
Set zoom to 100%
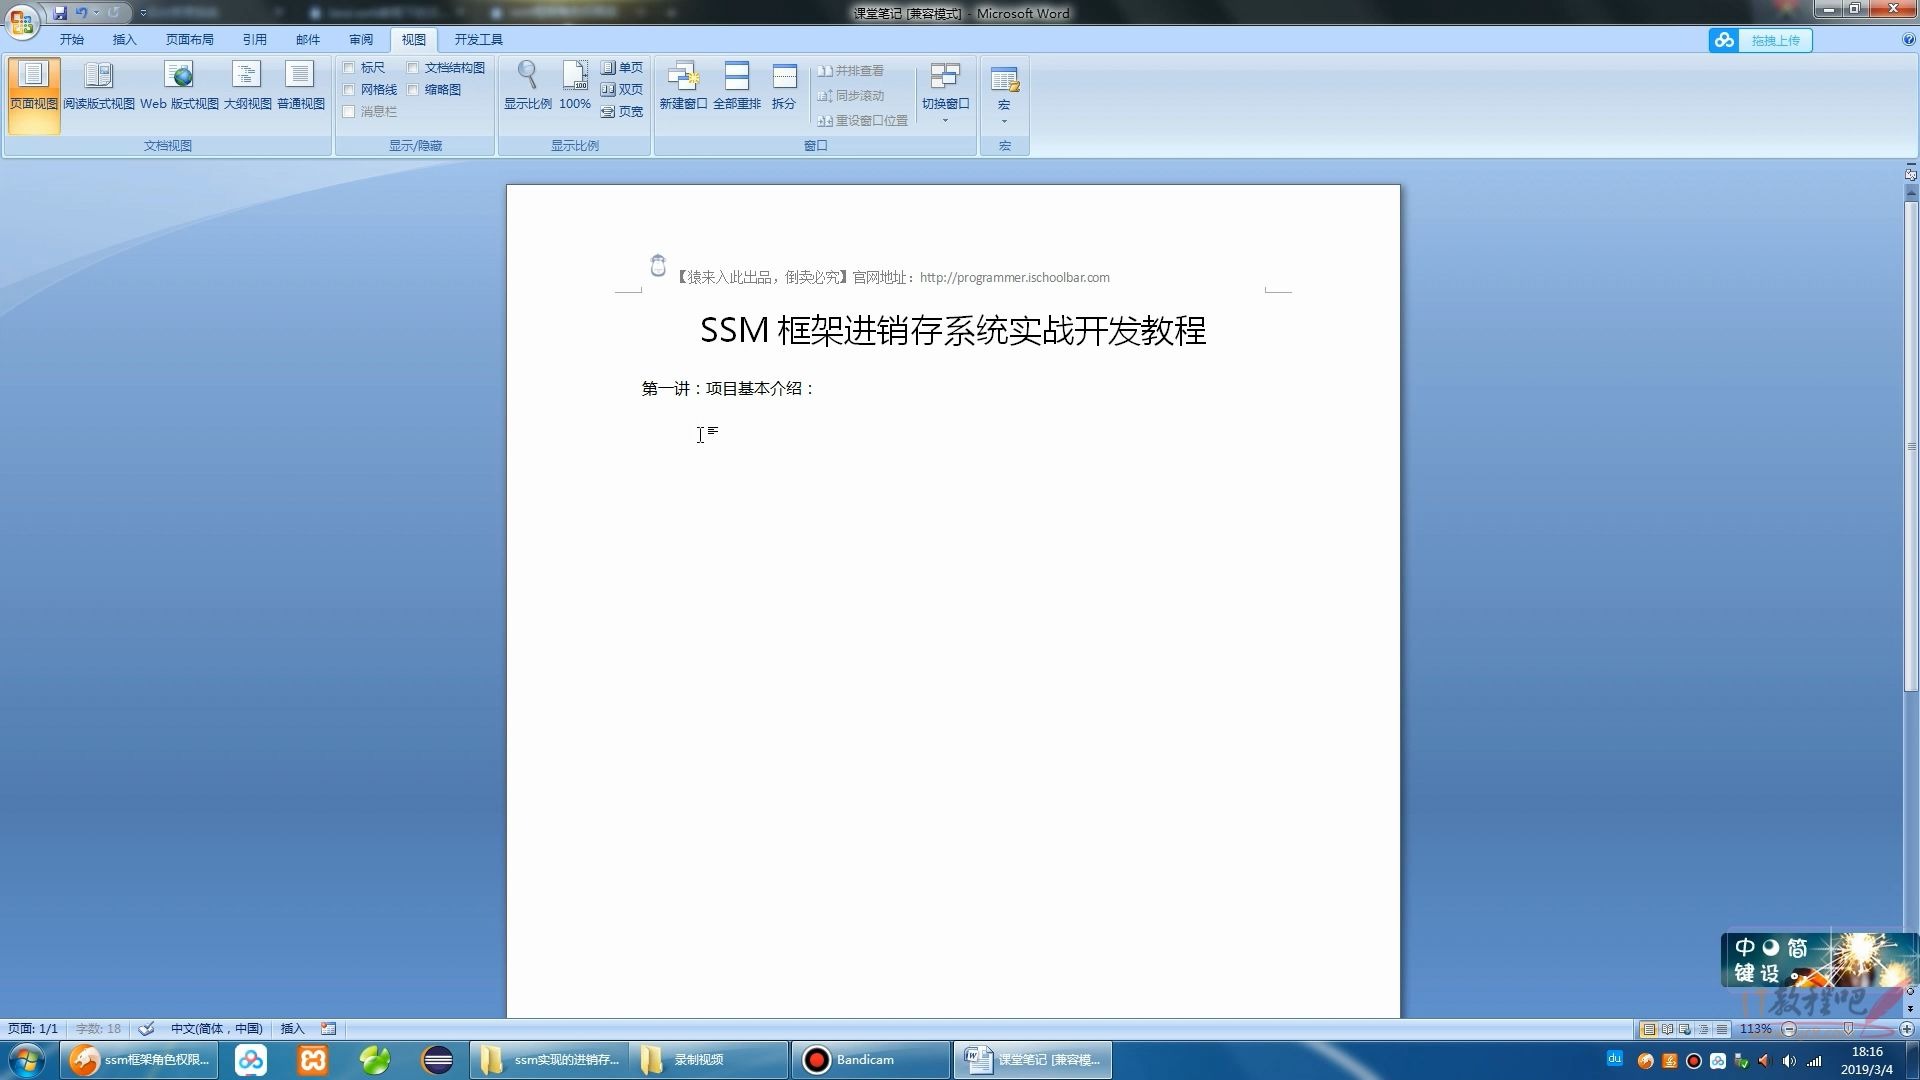pos(574,88)
